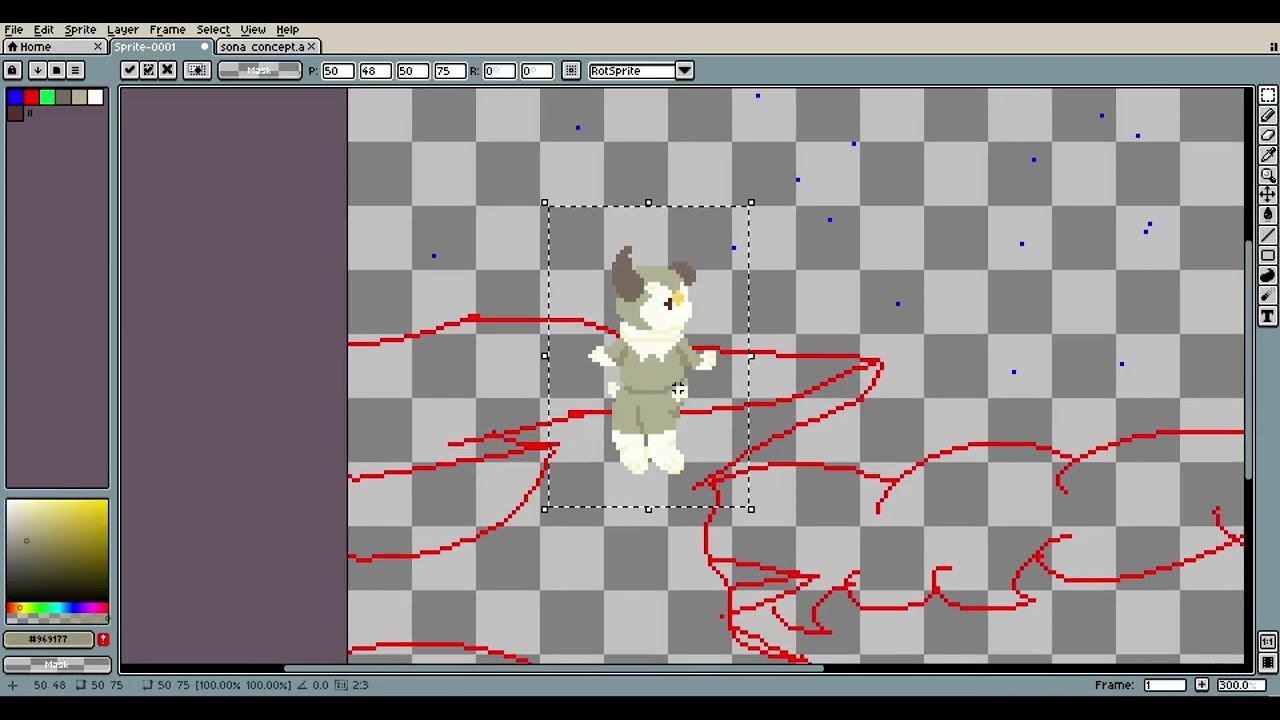This screenshot has height=720, width=1280.
Task: Pick the blue palette swatch
Action: click(x=15, y=97)
